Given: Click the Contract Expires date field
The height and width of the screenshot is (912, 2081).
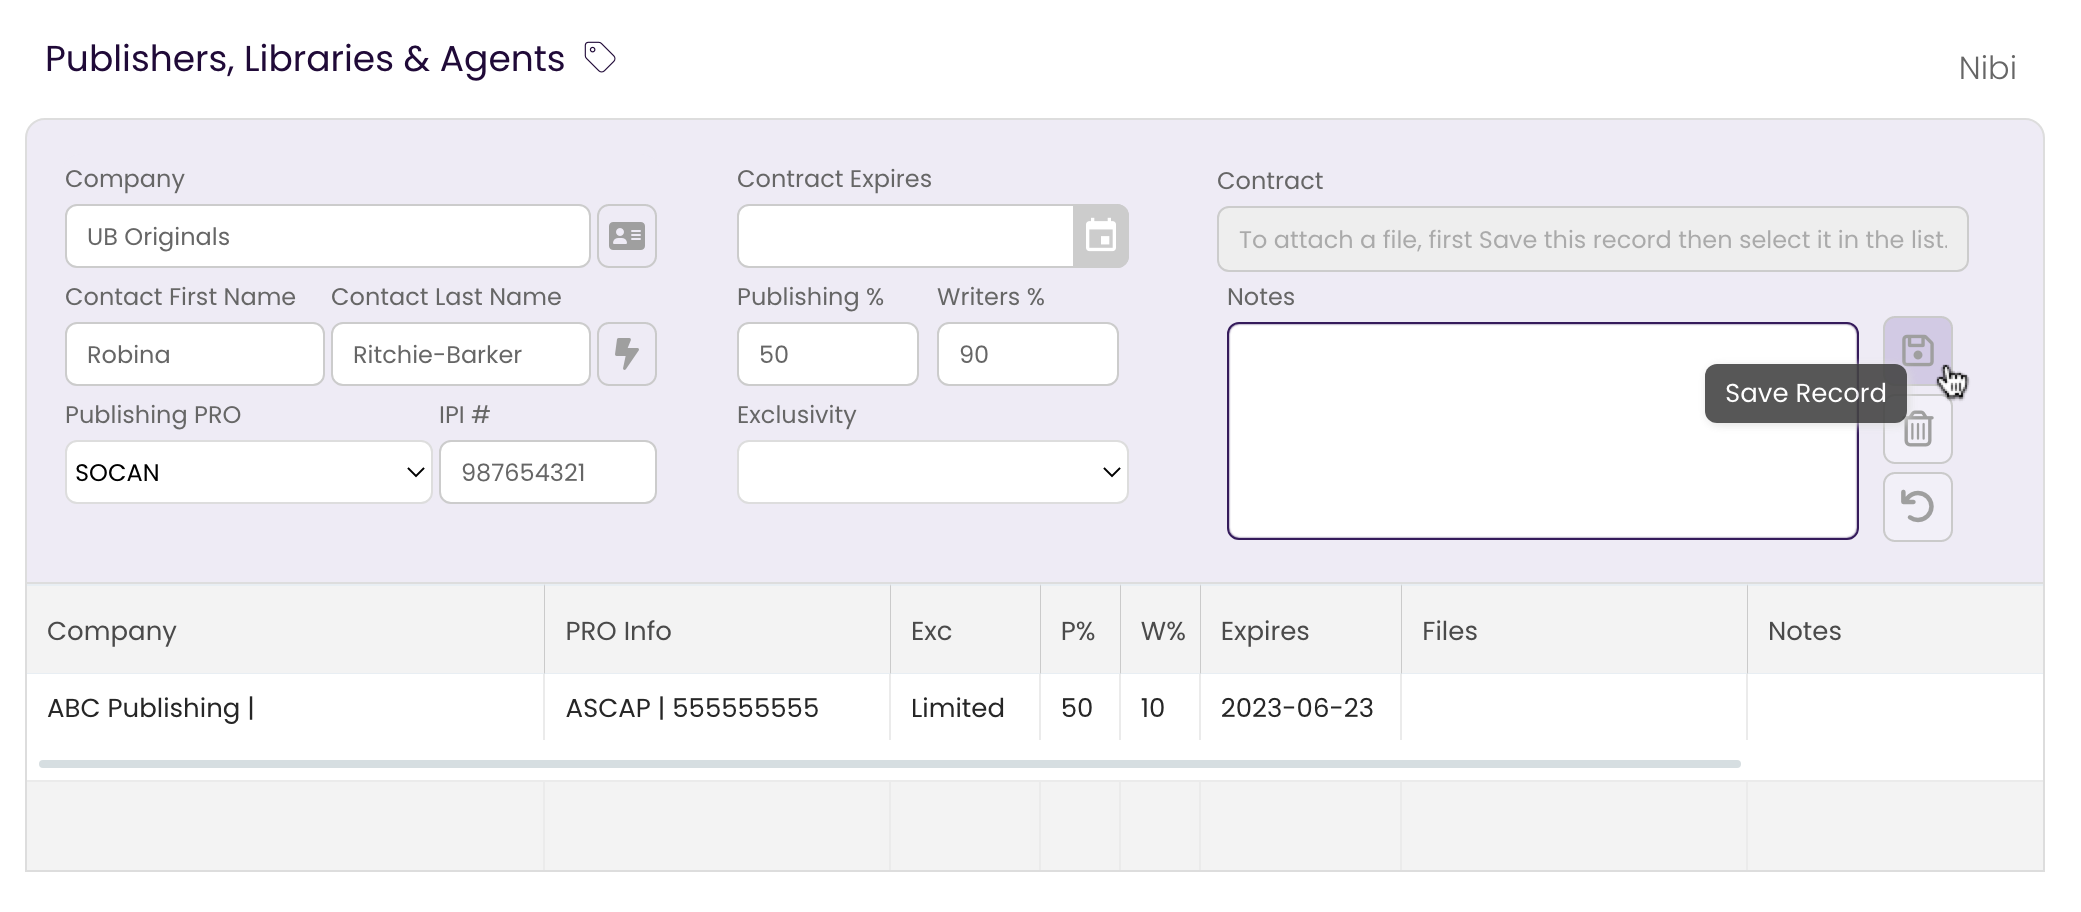Looking at the screenshot, I should 906,236.
